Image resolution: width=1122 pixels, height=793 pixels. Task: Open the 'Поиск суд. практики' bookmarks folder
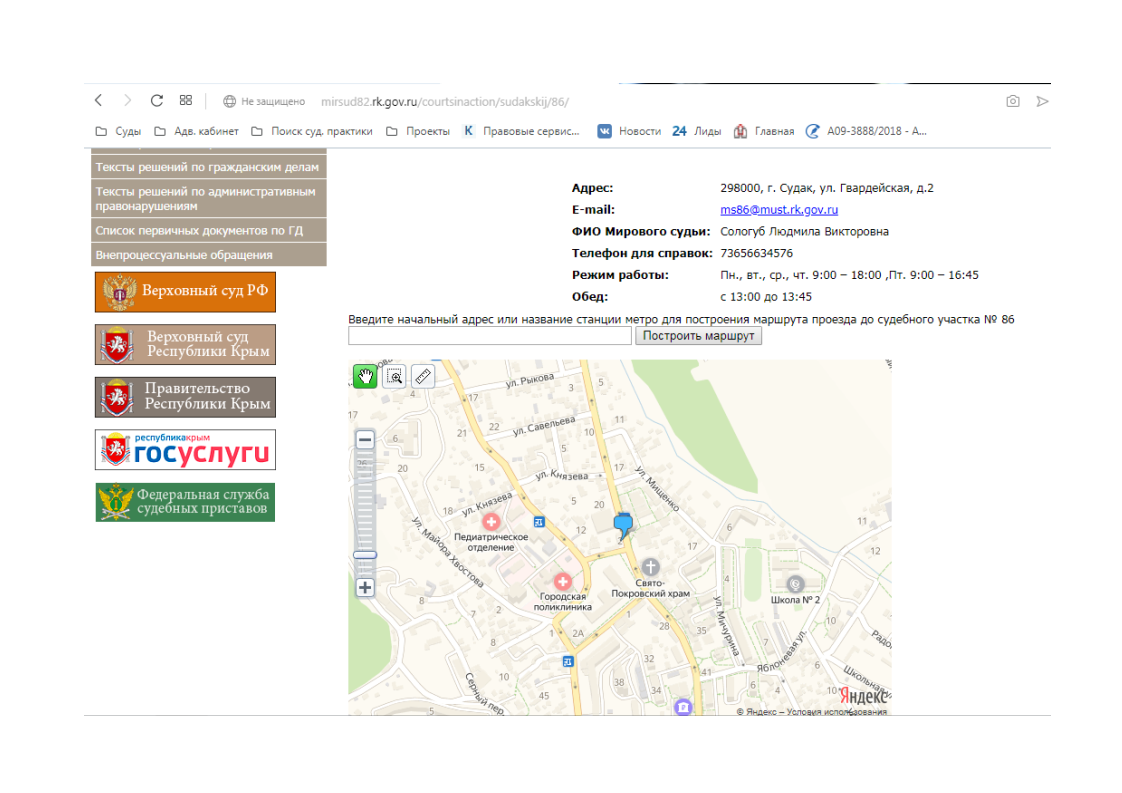coord(312,132)
